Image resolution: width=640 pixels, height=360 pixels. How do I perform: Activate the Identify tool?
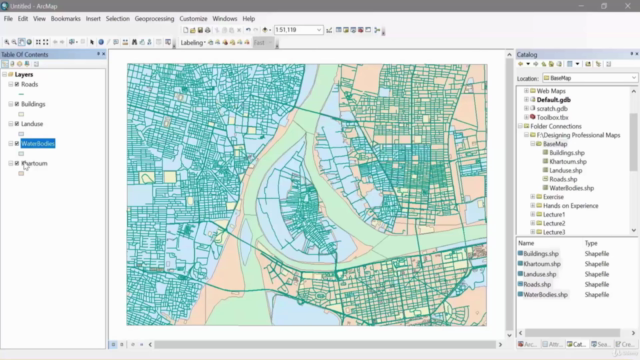[x=101, y=42]
